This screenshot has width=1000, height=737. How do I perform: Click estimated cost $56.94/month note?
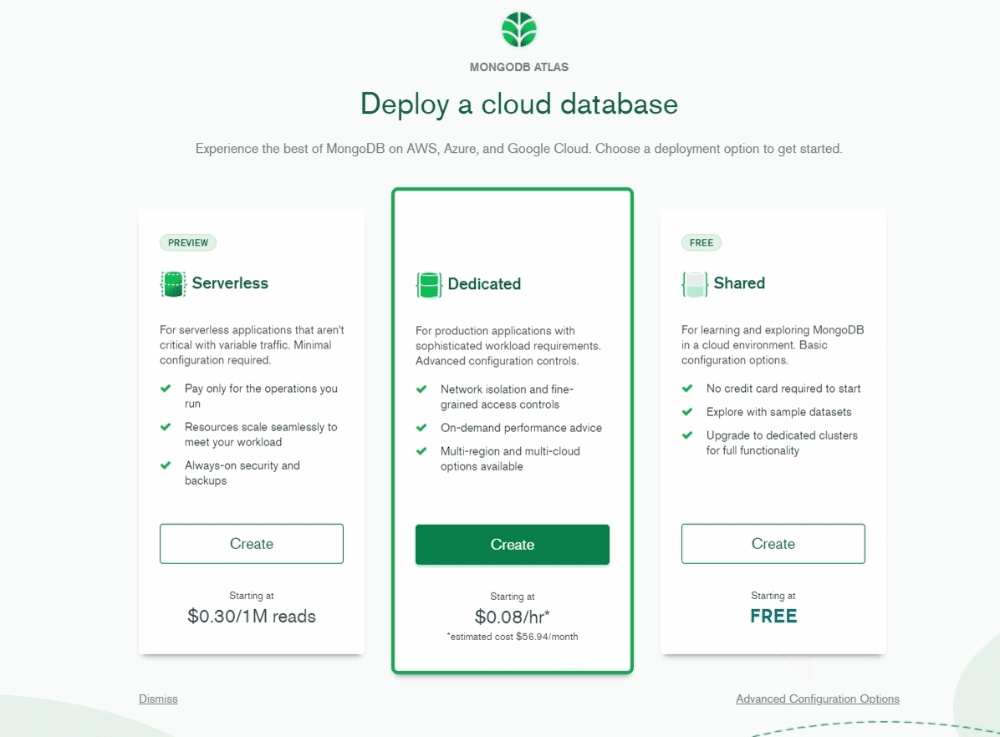coord(512,636)
